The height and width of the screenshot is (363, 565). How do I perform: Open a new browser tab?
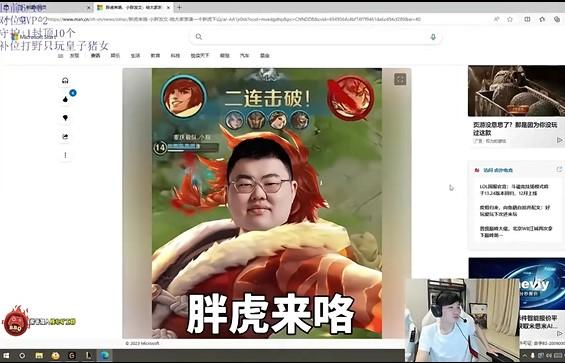(x=179, y=7)
